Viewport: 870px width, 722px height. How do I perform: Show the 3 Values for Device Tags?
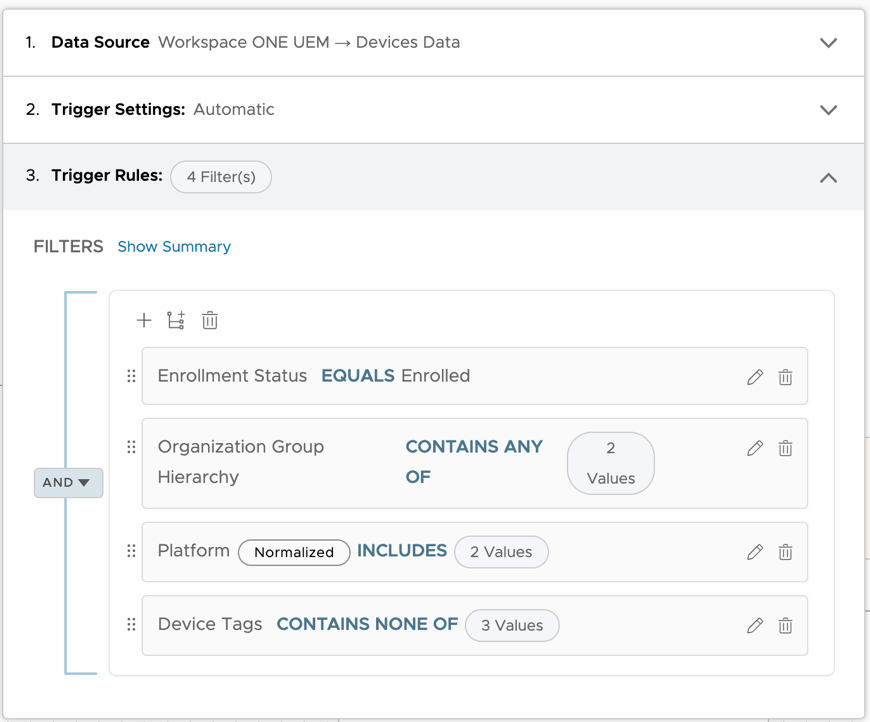point(512,626)
